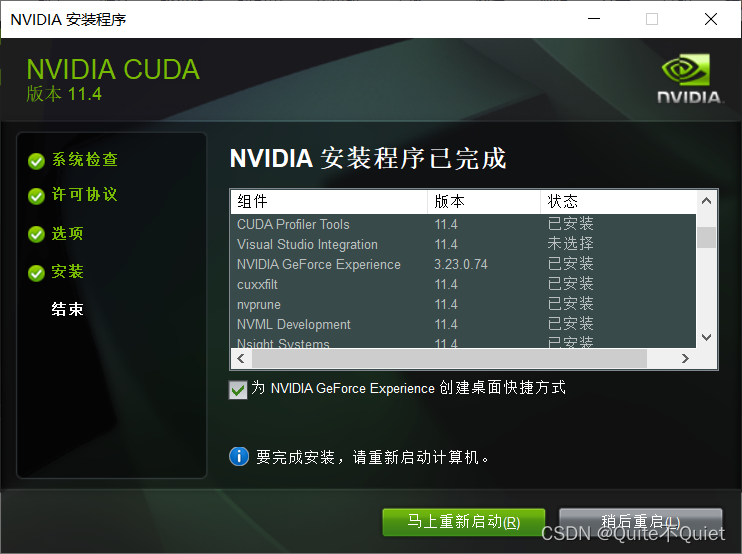Screen dimensions: 742x554
Task: Click the vertical scrollbar thumb in component list
Action: [x=707, y=237]
